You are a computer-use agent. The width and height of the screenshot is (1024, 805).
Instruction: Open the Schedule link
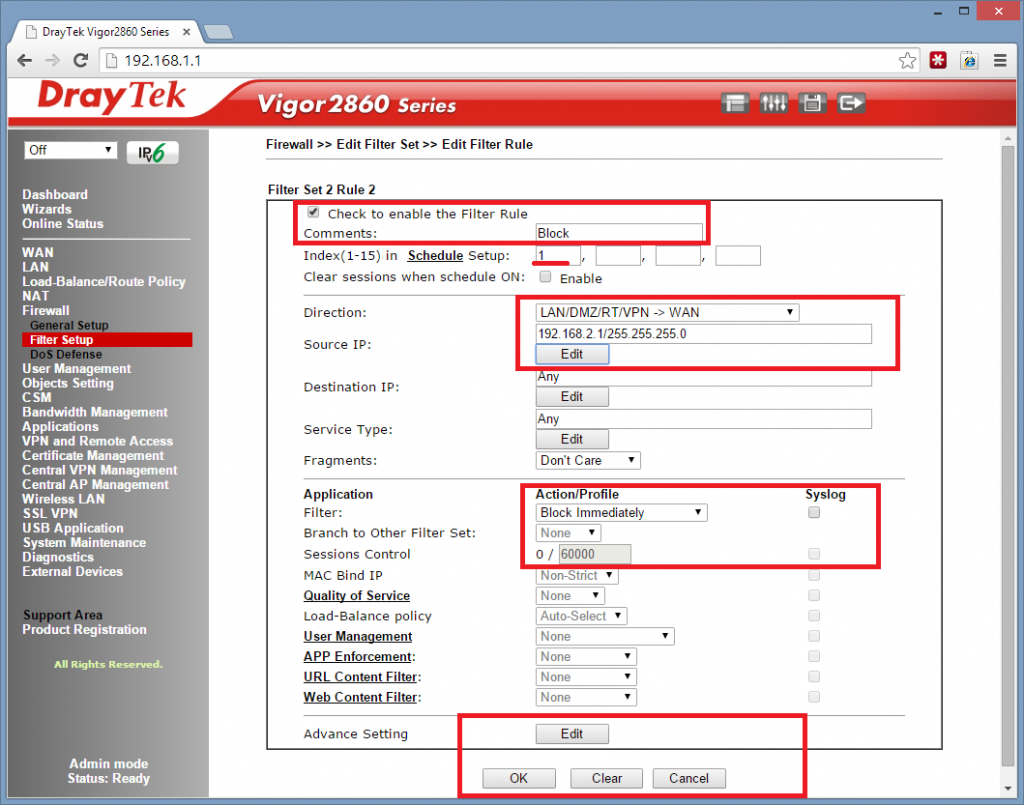(435, 256)
